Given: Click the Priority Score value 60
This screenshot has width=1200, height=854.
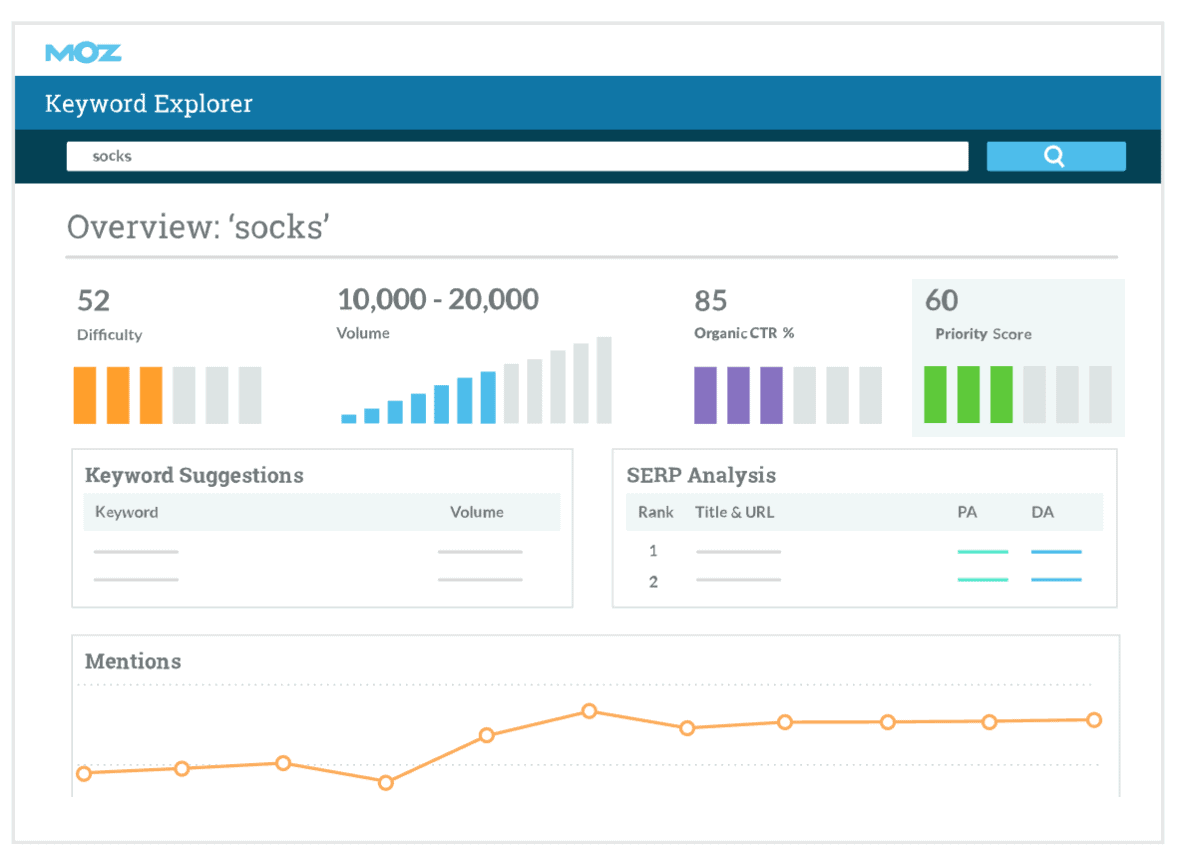Looking at the screenshot, I should pyautogui.click(x=941, y=300).
